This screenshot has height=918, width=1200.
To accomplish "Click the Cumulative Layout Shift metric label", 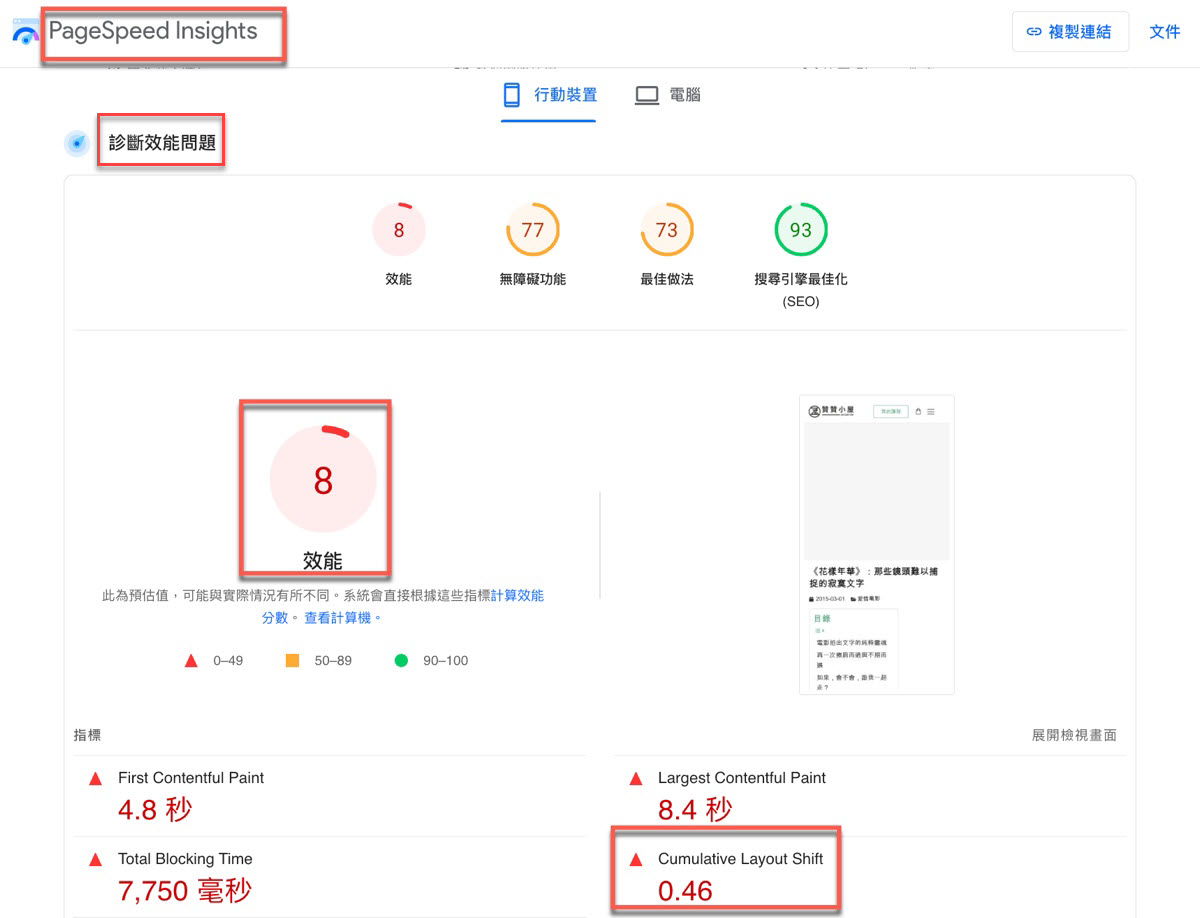I will click(x=741, y=859).
